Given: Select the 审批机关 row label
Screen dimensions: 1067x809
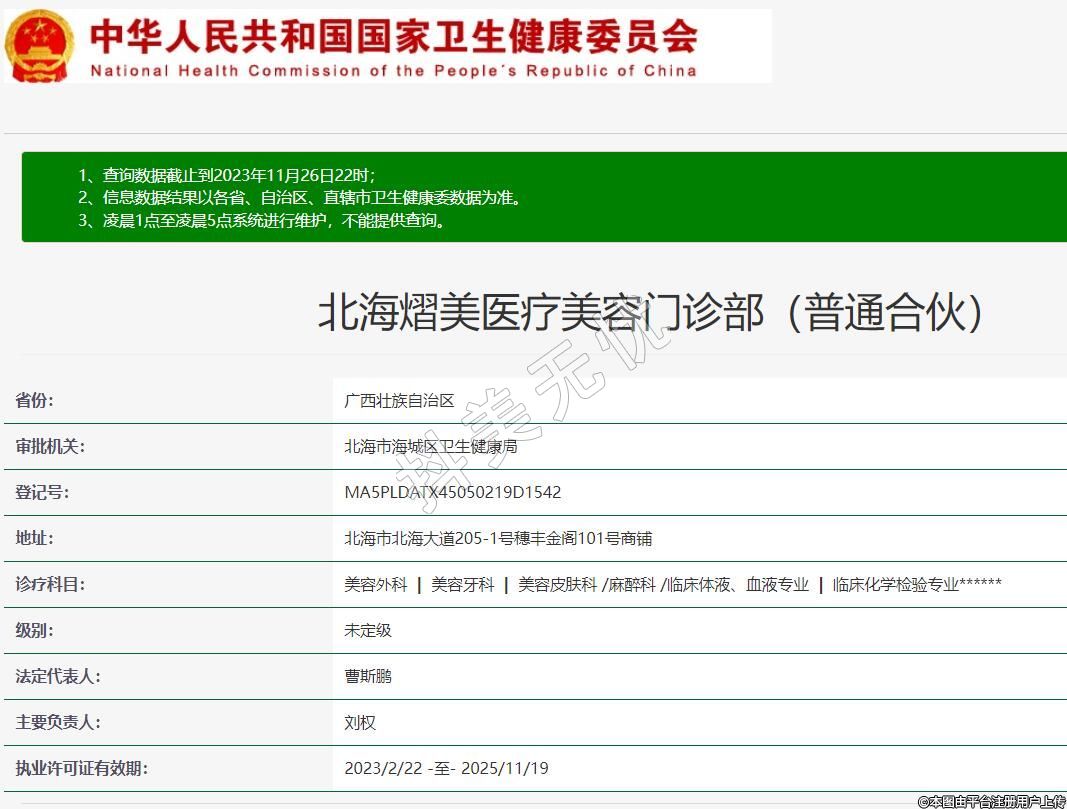Looking at the screenshot, I should [50, 447].
